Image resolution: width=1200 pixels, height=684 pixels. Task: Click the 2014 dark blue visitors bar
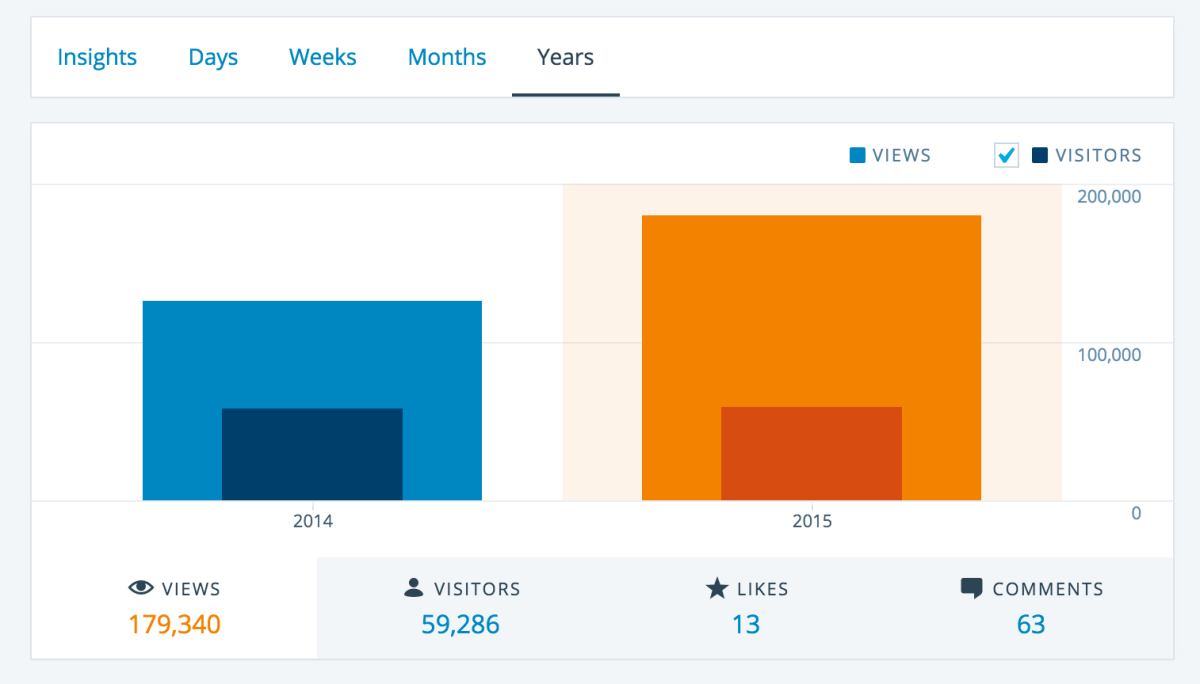click(312, 454)
